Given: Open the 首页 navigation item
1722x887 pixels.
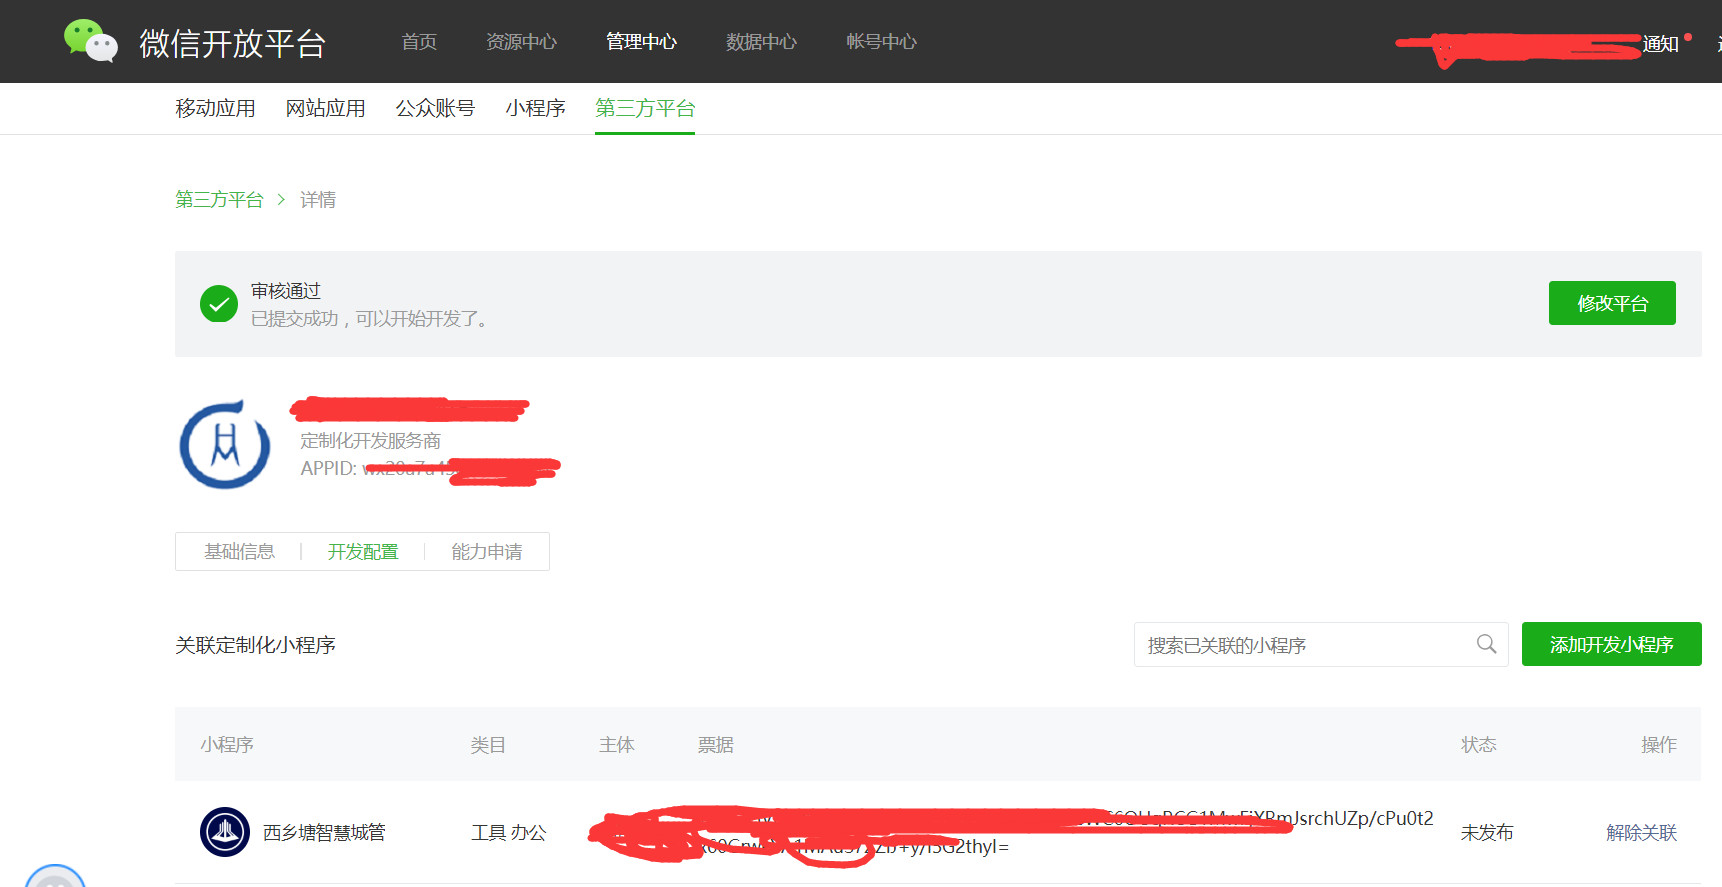Looking at the screenshot, I should coord(419,42).
